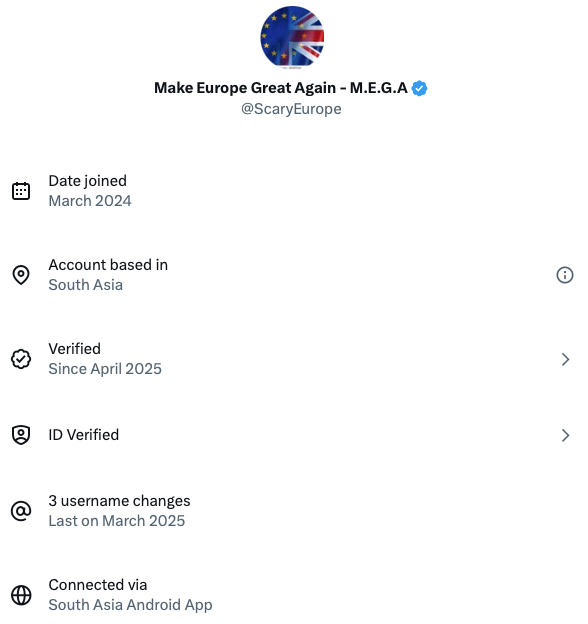Click the March 2024 join date
Image resolution: width=588 pixels, height=624 pixels.
point(90,201)
